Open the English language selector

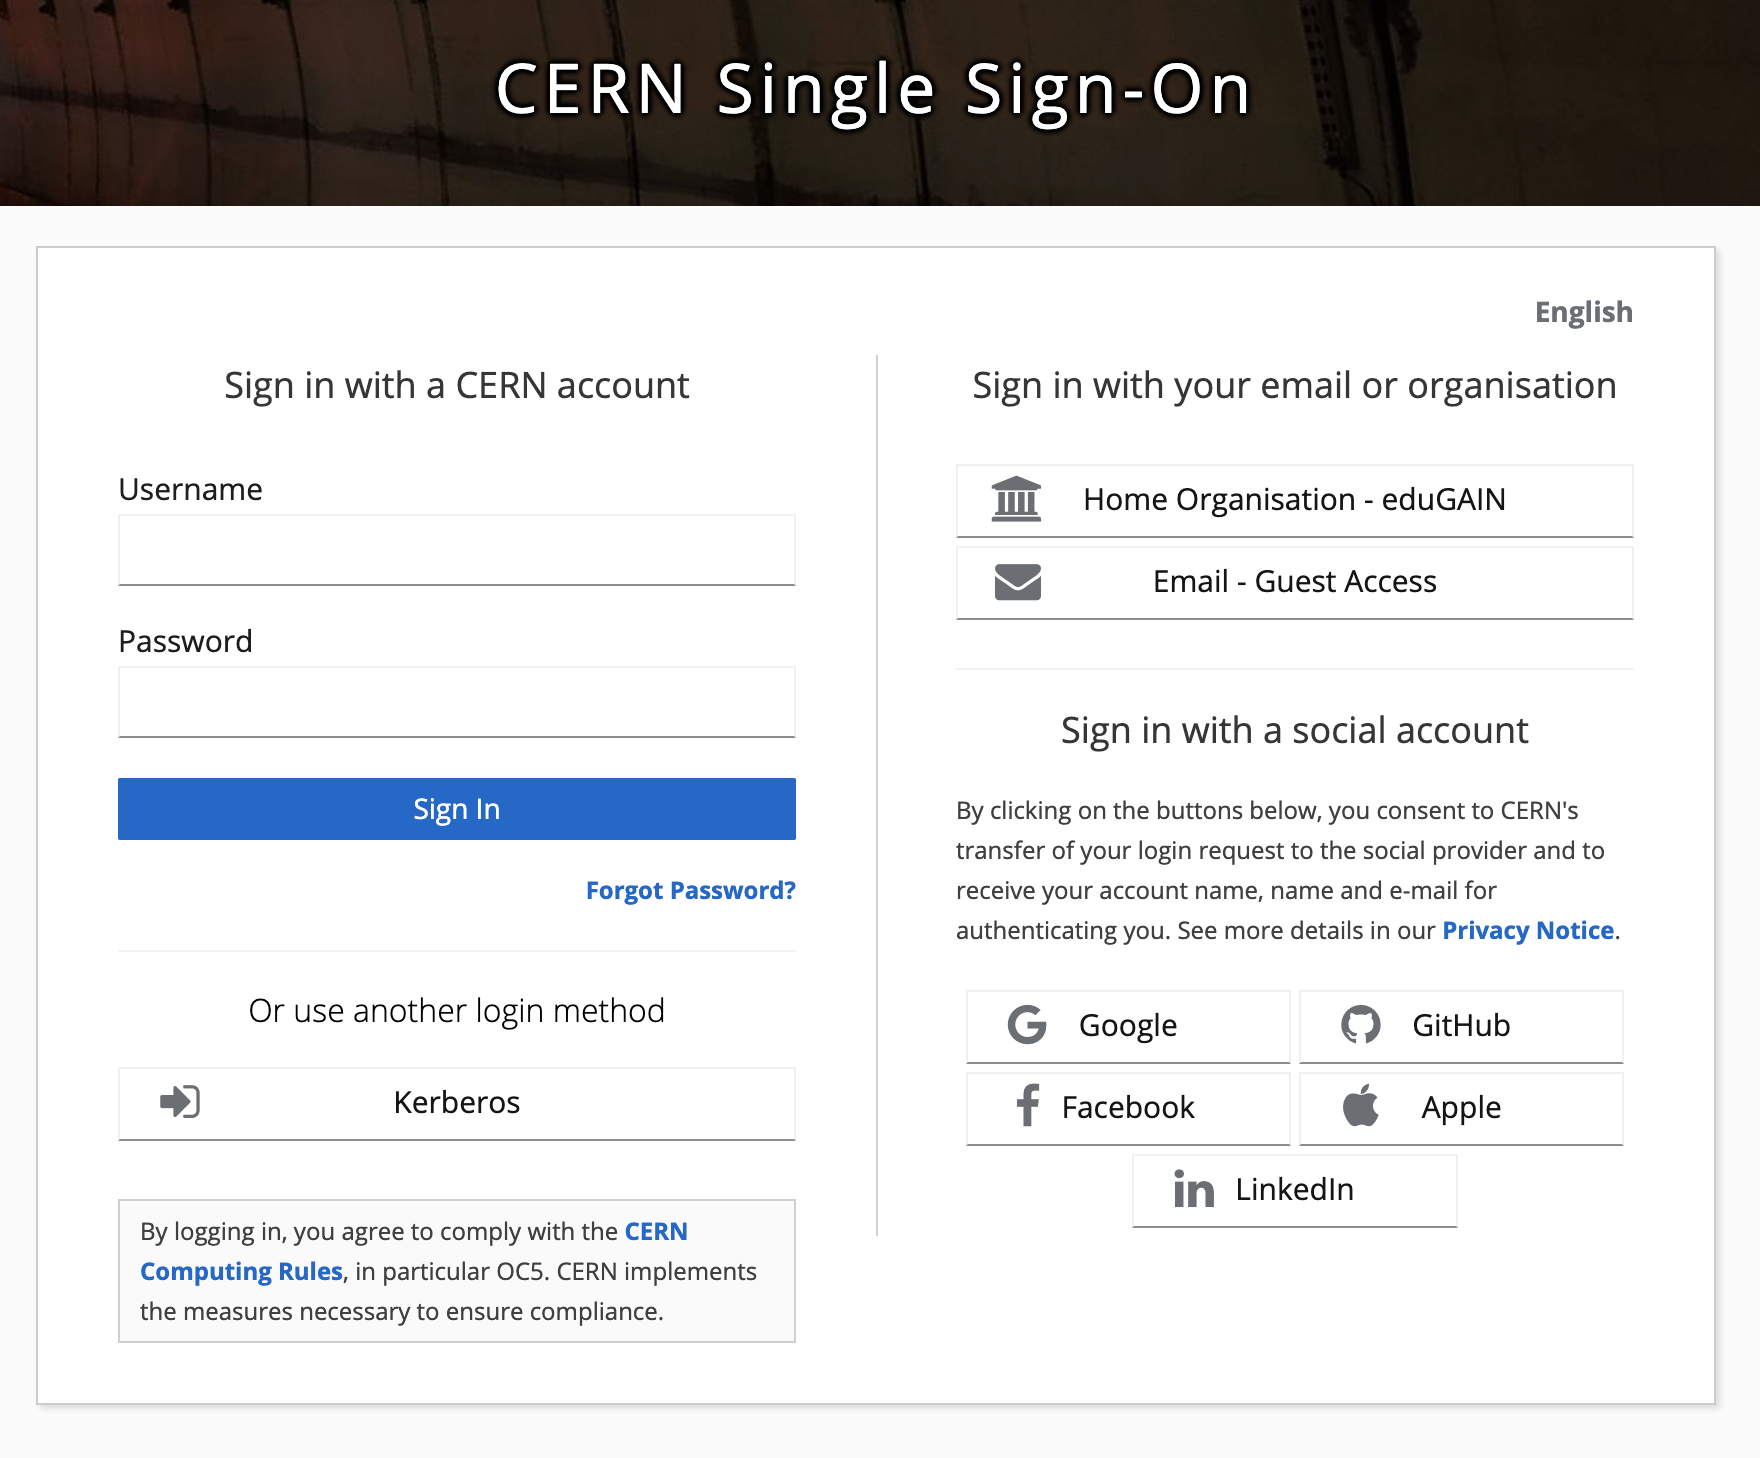coord(1584,312)
